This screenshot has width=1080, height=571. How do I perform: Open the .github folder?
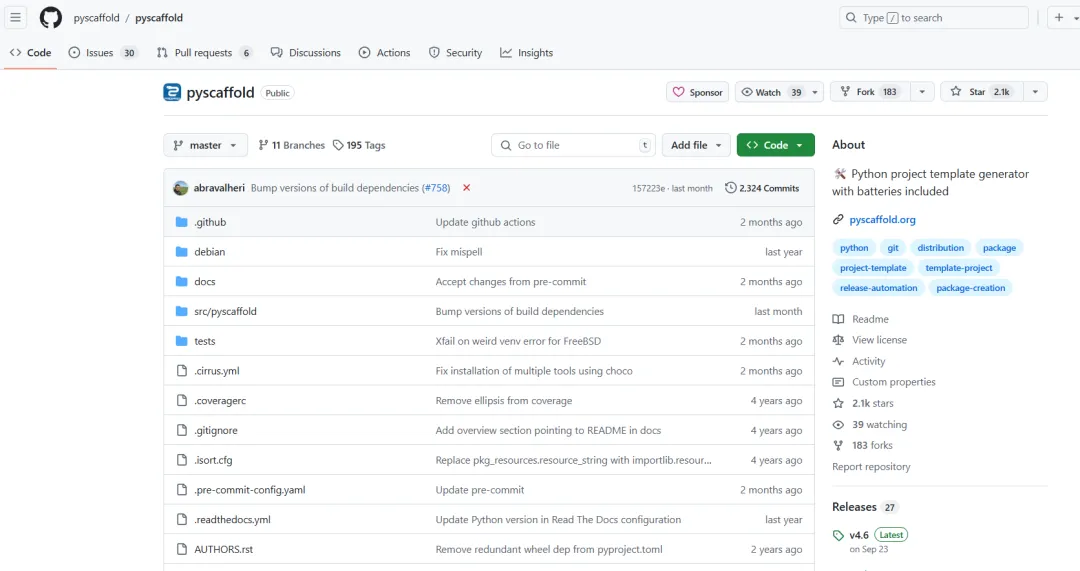(210, 222)
